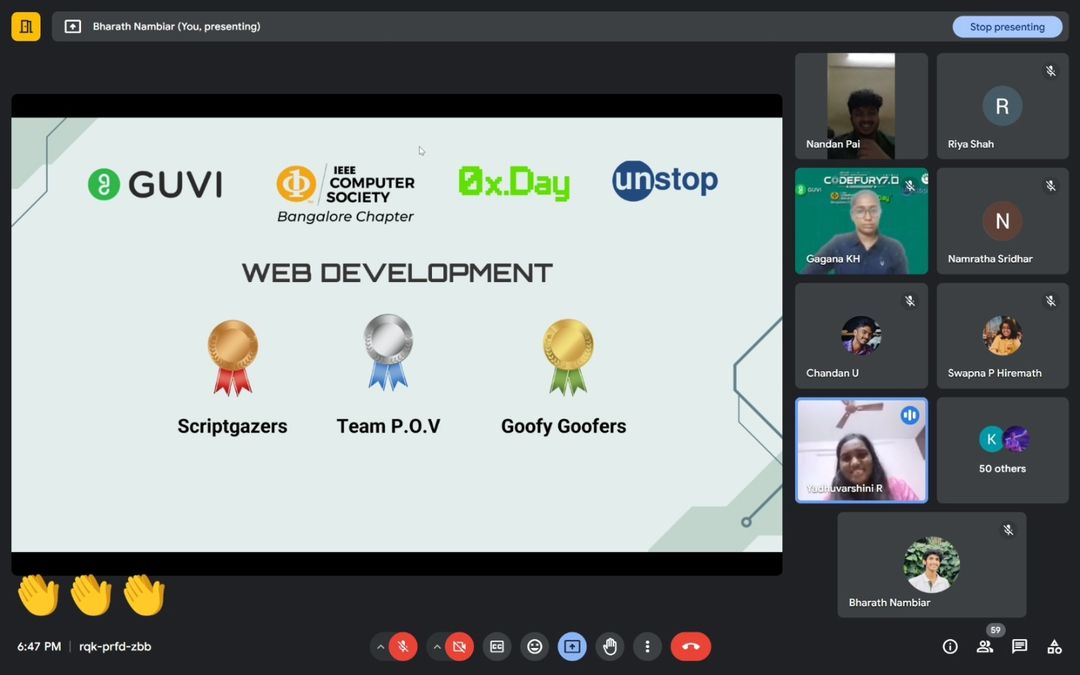Click the gold medal above Goofy Goofers

point(568,357)
